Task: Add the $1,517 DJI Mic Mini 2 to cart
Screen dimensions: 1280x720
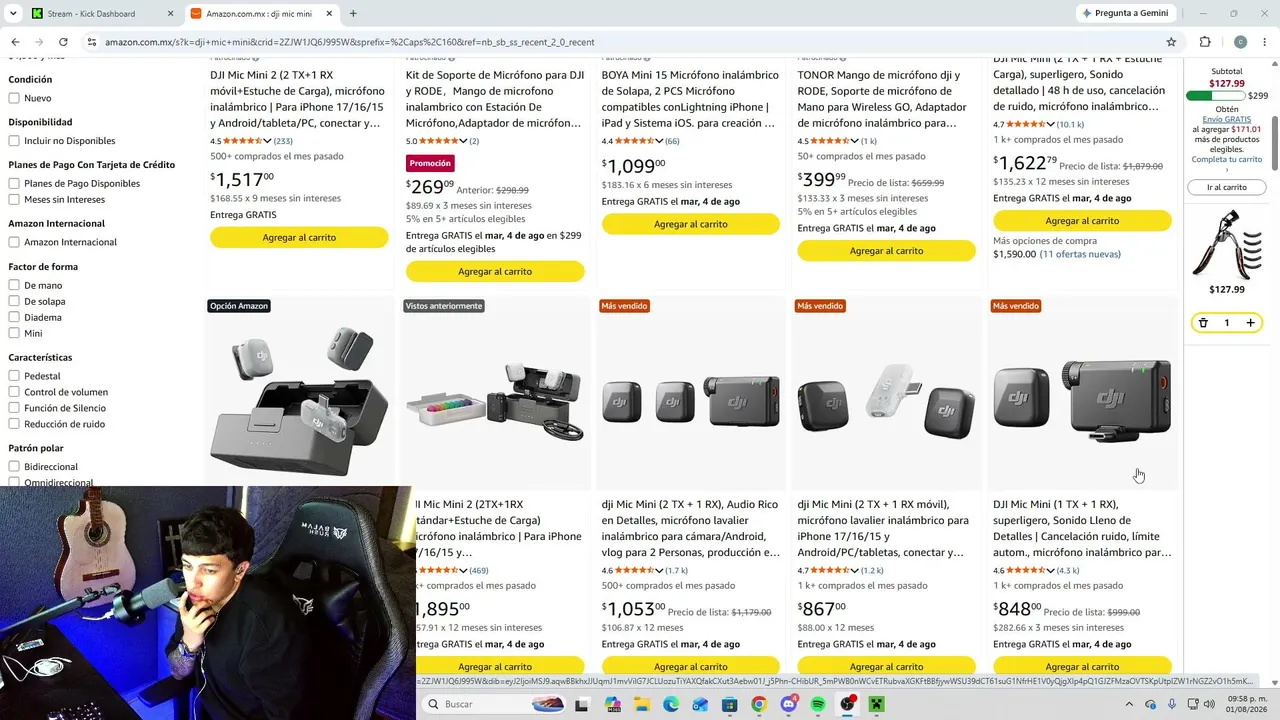Action: pos(299,238)
